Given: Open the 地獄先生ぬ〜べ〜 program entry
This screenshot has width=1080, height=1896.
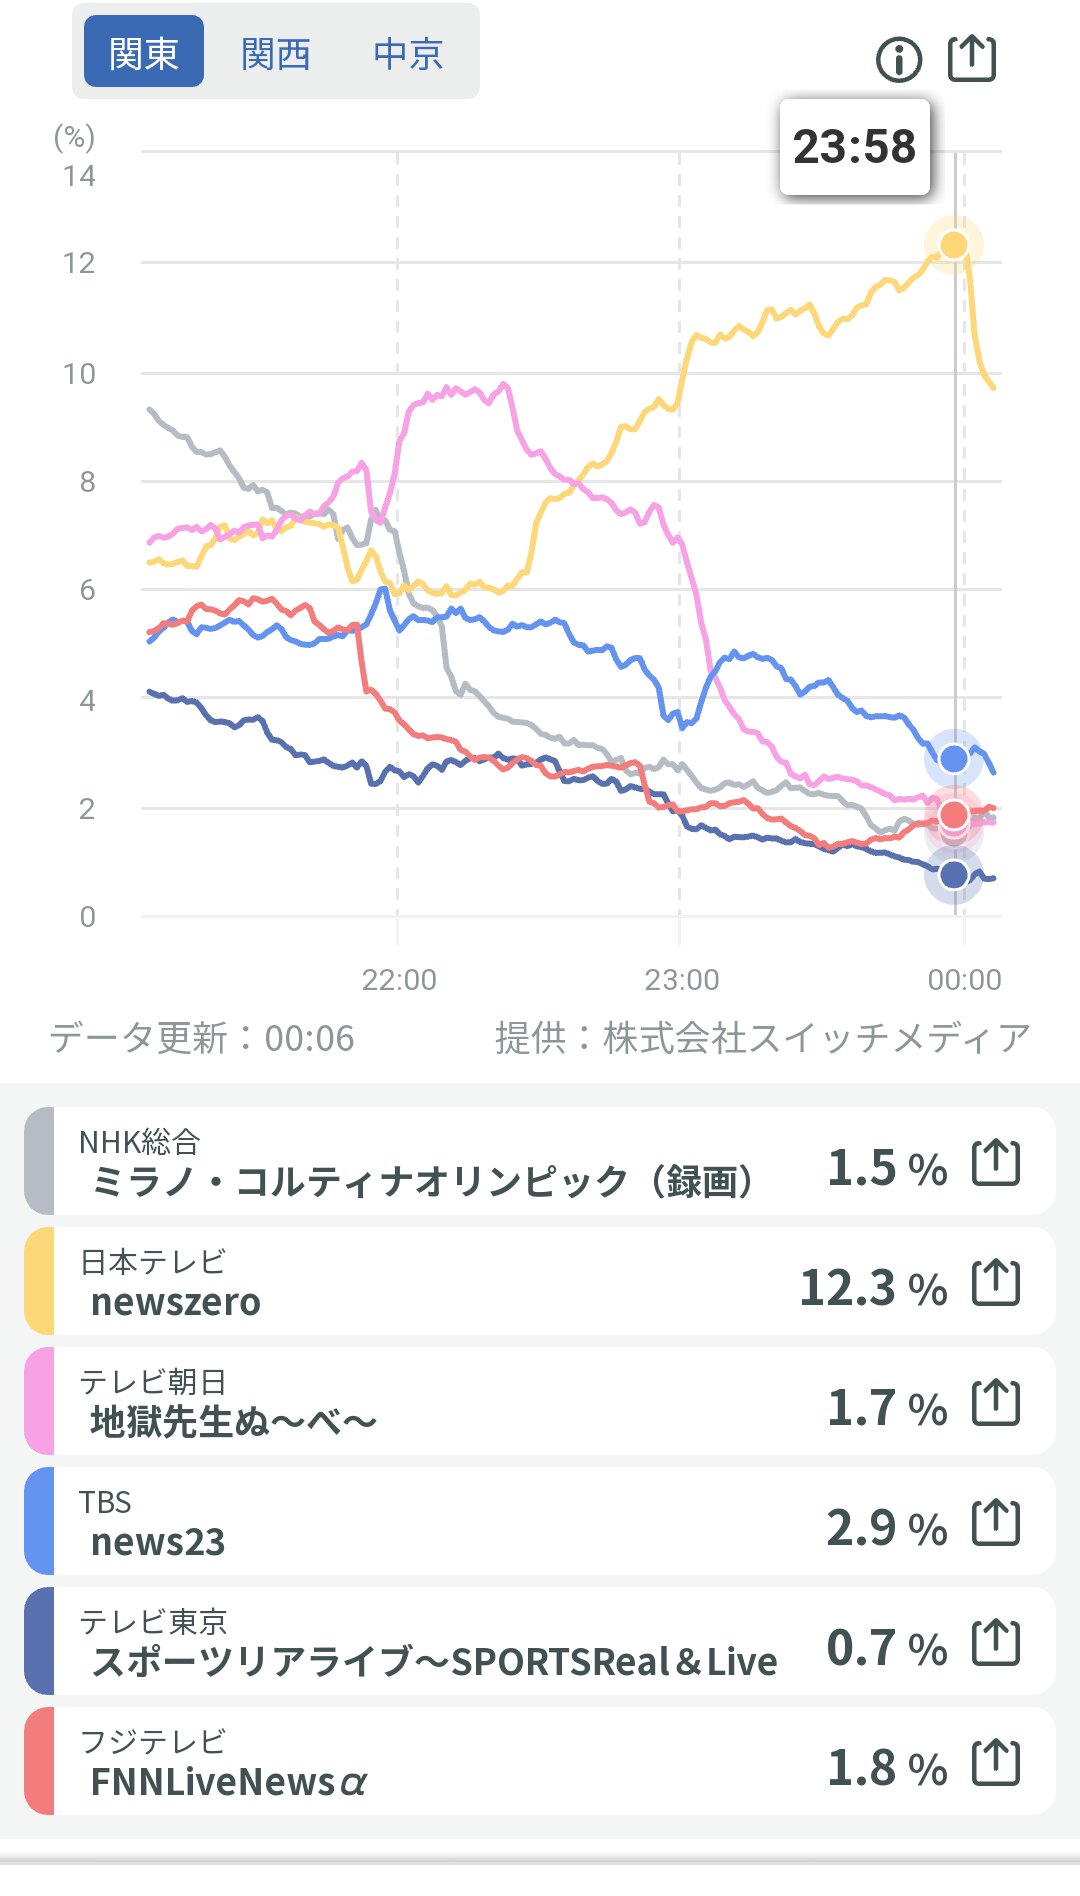Looking at the screenshot, I should tap(232, 1421).
